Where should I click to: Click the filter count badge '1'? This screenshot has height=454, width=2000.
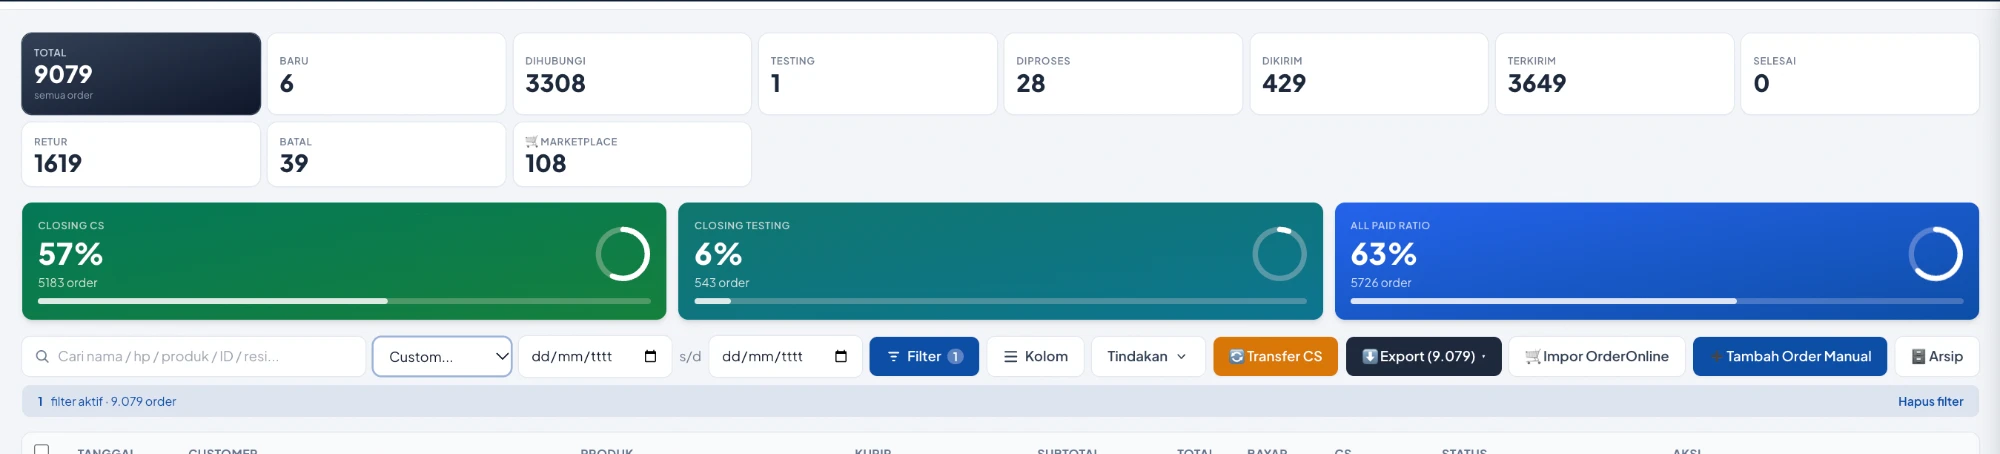click(x=955, y=357)
